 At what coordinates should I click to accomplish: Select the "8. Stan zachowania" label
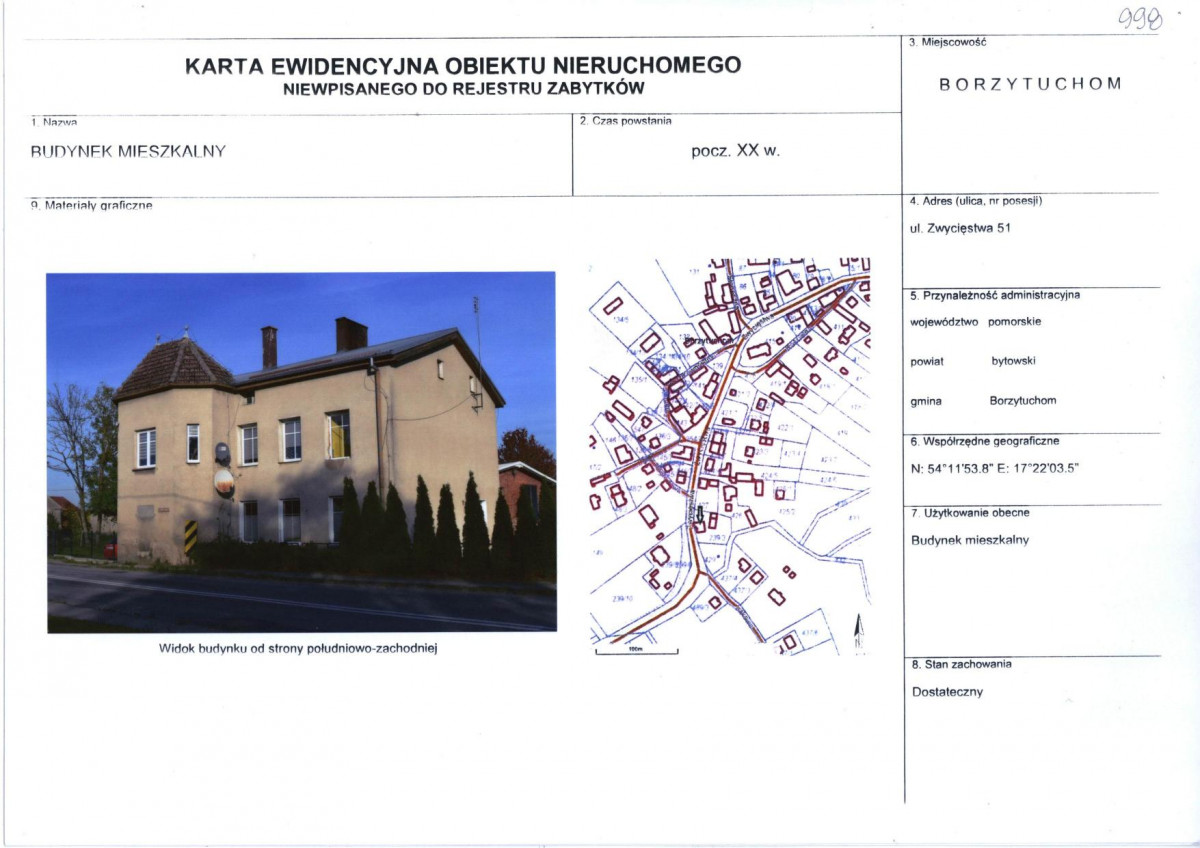point(961,664)
